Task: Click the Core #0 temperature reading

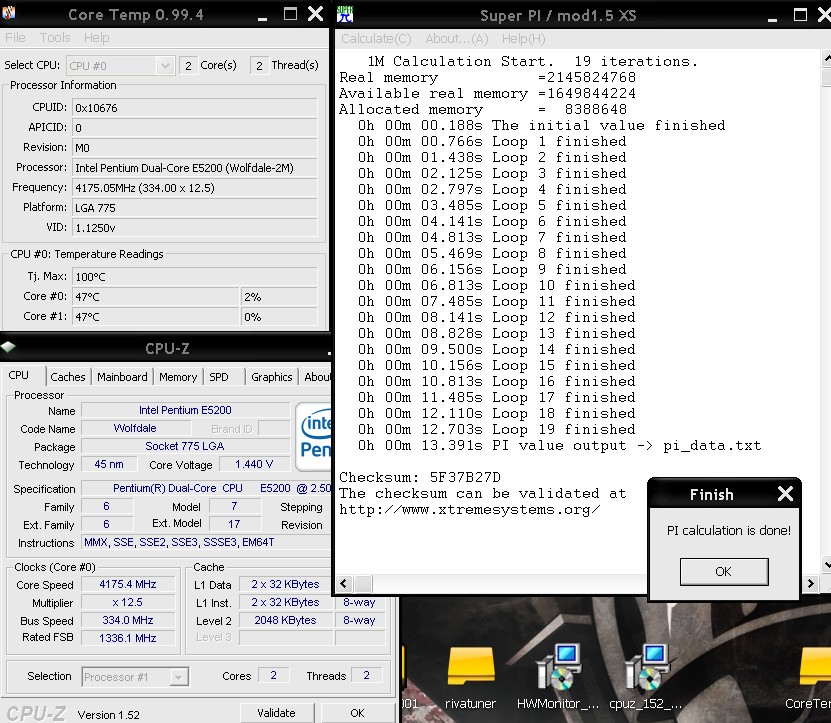Action: coord(155,296)
